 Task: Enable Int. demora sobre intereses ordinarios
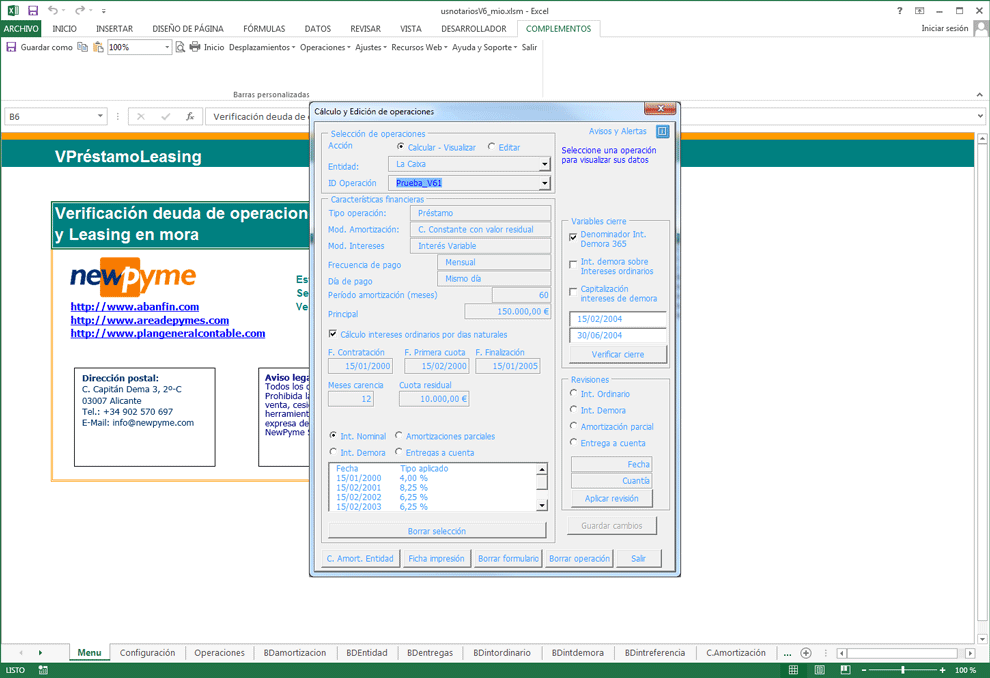pyautogui.click(x=573, y=265)
